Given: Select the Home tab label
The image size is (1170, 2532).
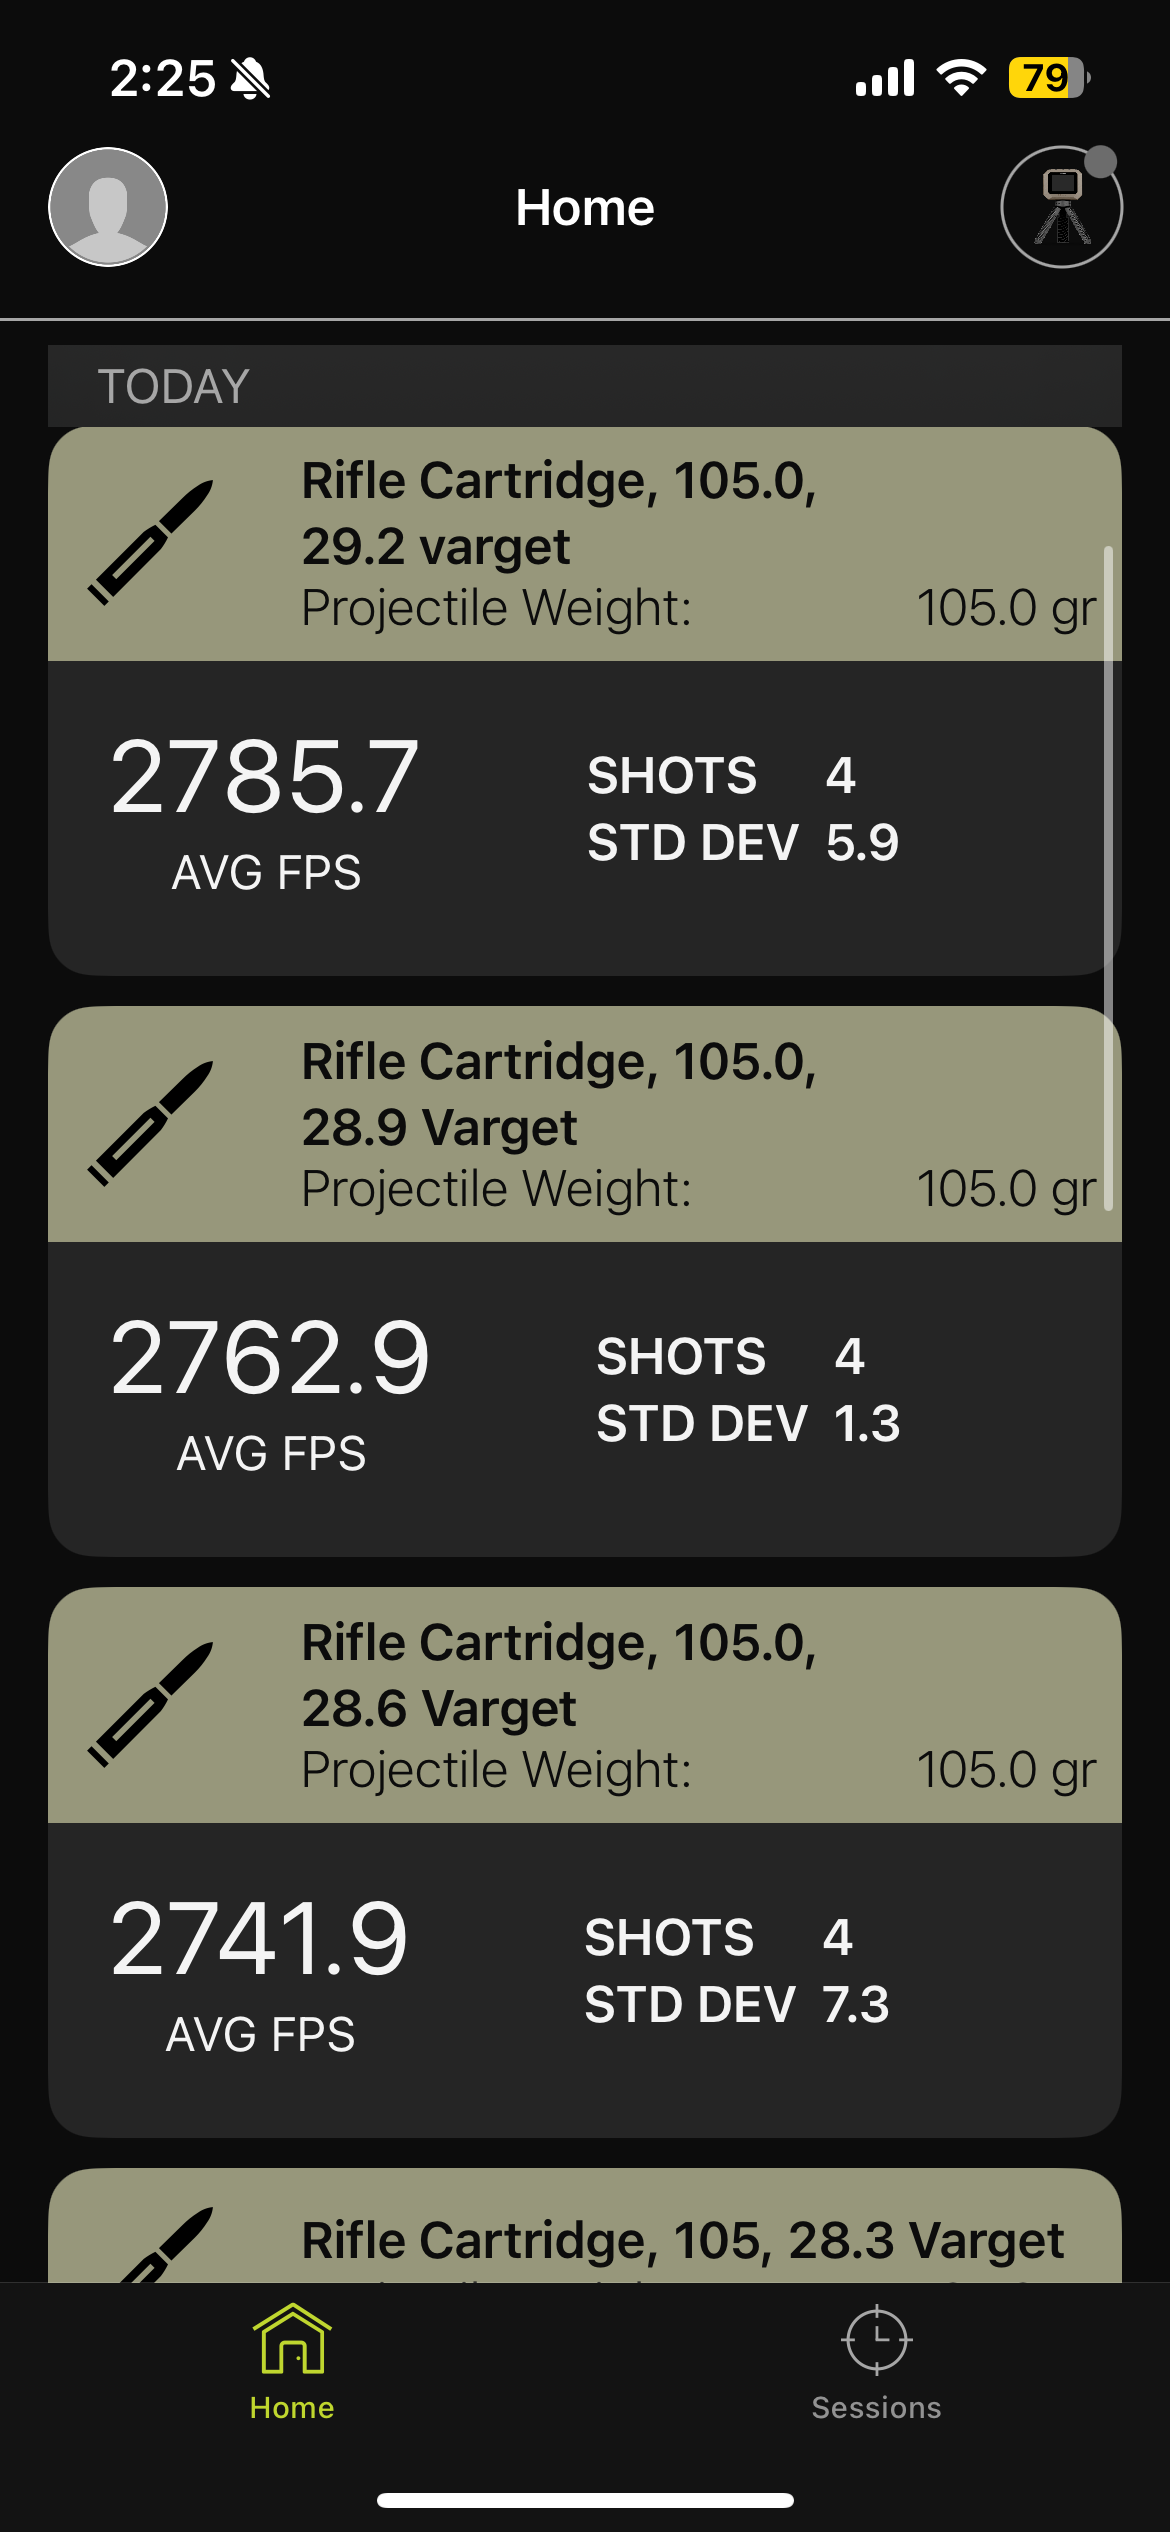Looking at the screenshot, I should [292, 2407].
